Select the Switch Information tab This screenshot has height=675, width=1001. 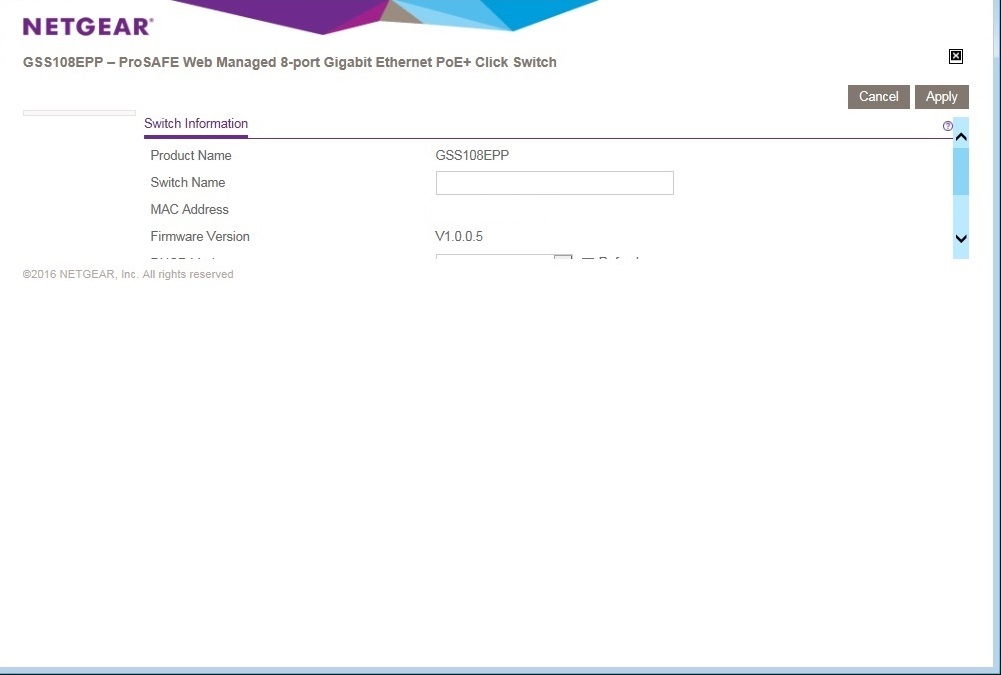tap(196, 124)
